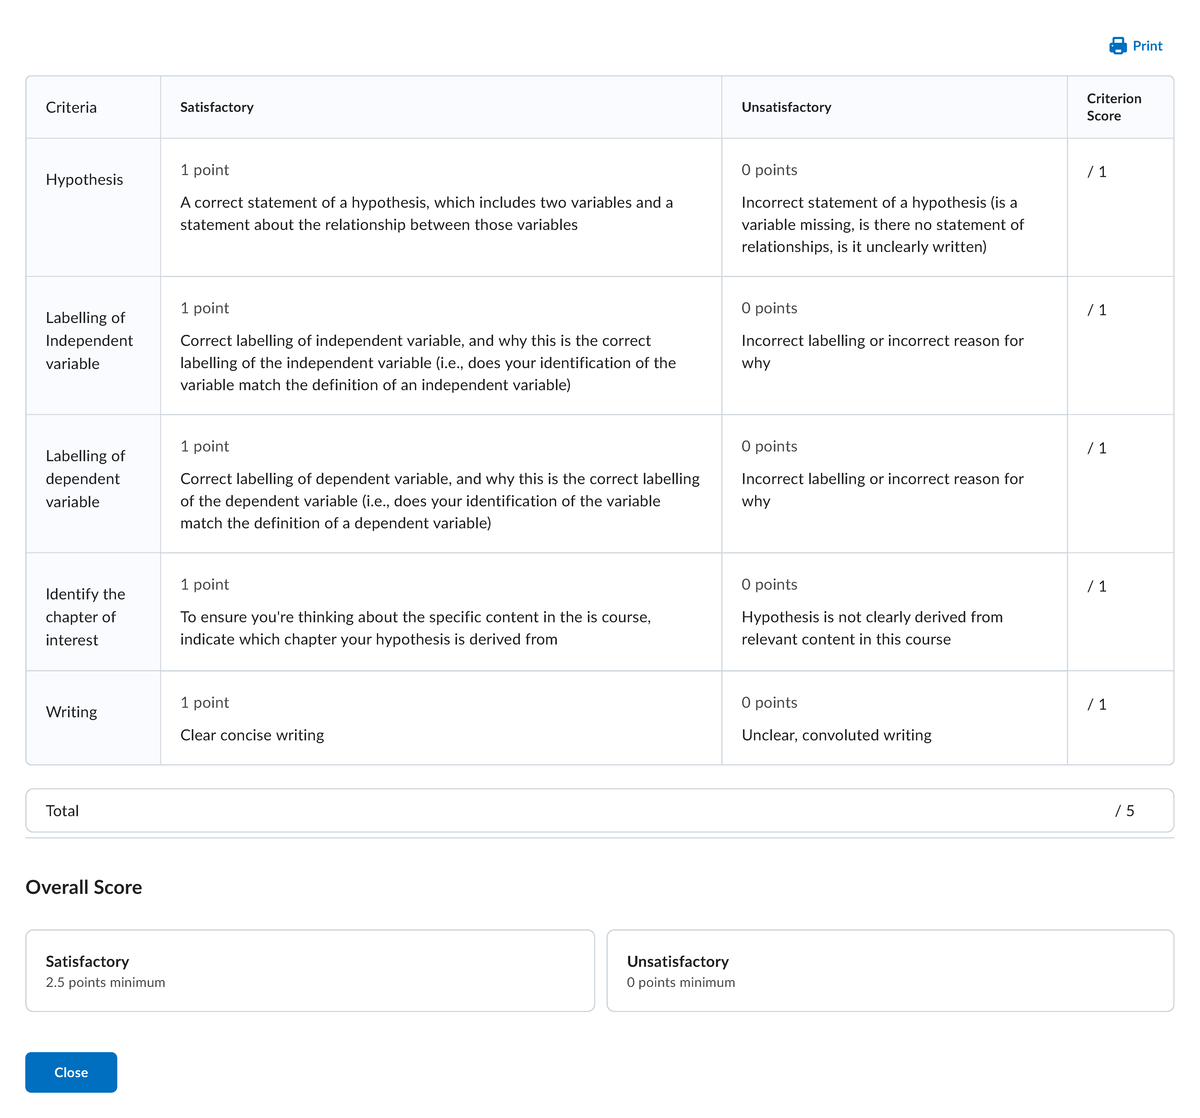Select the Satisfactory overall score box
1200x1118 pixels.
pyautogui.click(x=310, y=971)
